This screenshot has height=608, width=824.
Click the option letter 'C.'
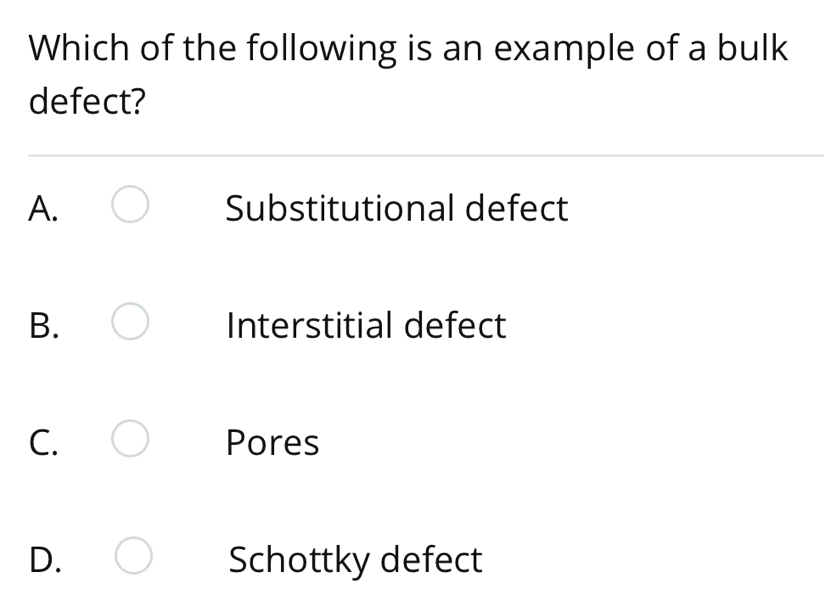(44, 442)
